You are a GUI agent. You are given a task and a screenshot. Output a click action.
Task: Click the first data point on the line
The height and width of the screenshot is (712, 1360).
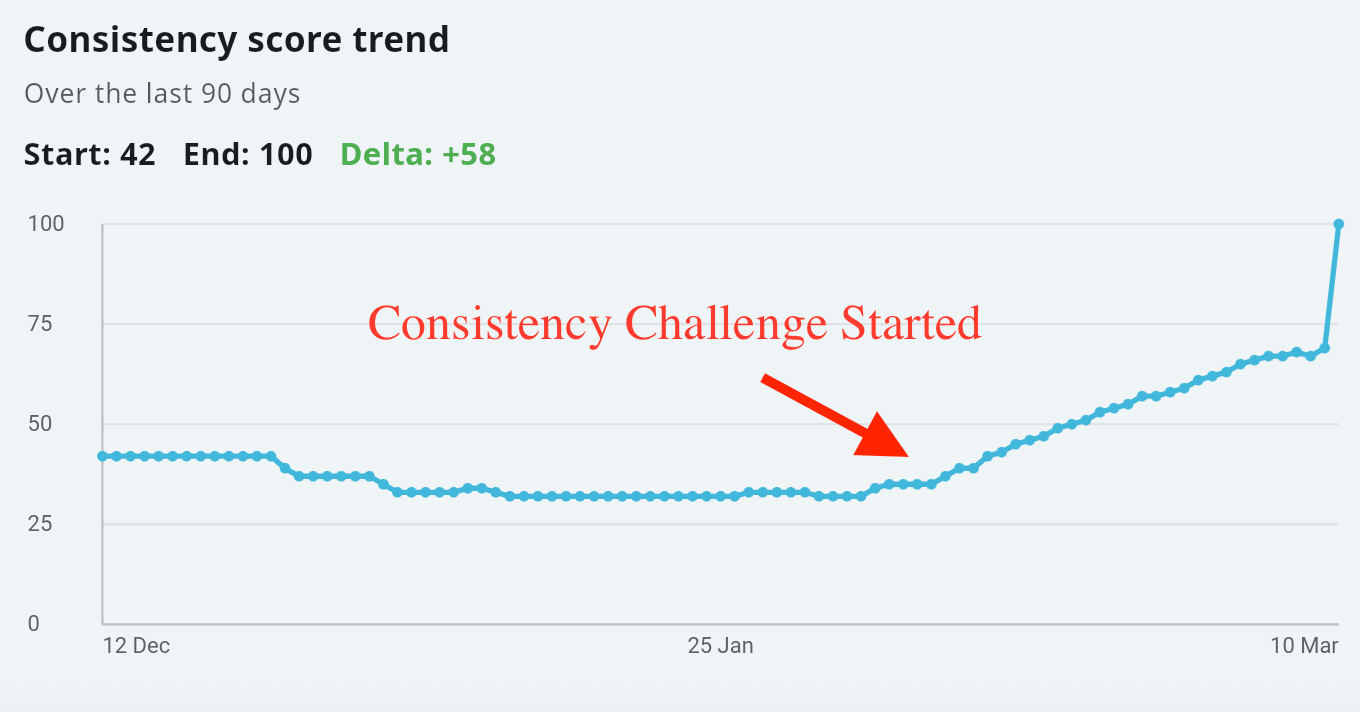[x=102, y=456]
